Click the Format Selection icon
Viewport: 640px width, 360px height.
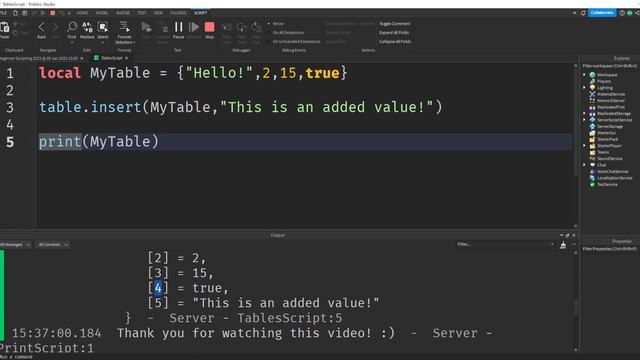pyautogui.click(x=124, y=27)
